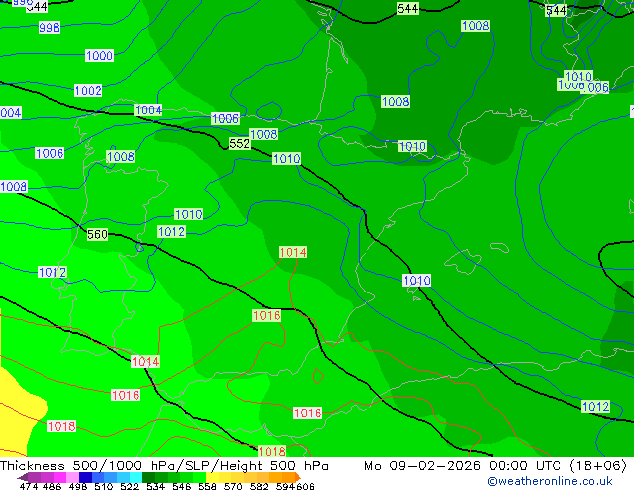Pick the dark blue legend swatch

[x=85, y=477]
